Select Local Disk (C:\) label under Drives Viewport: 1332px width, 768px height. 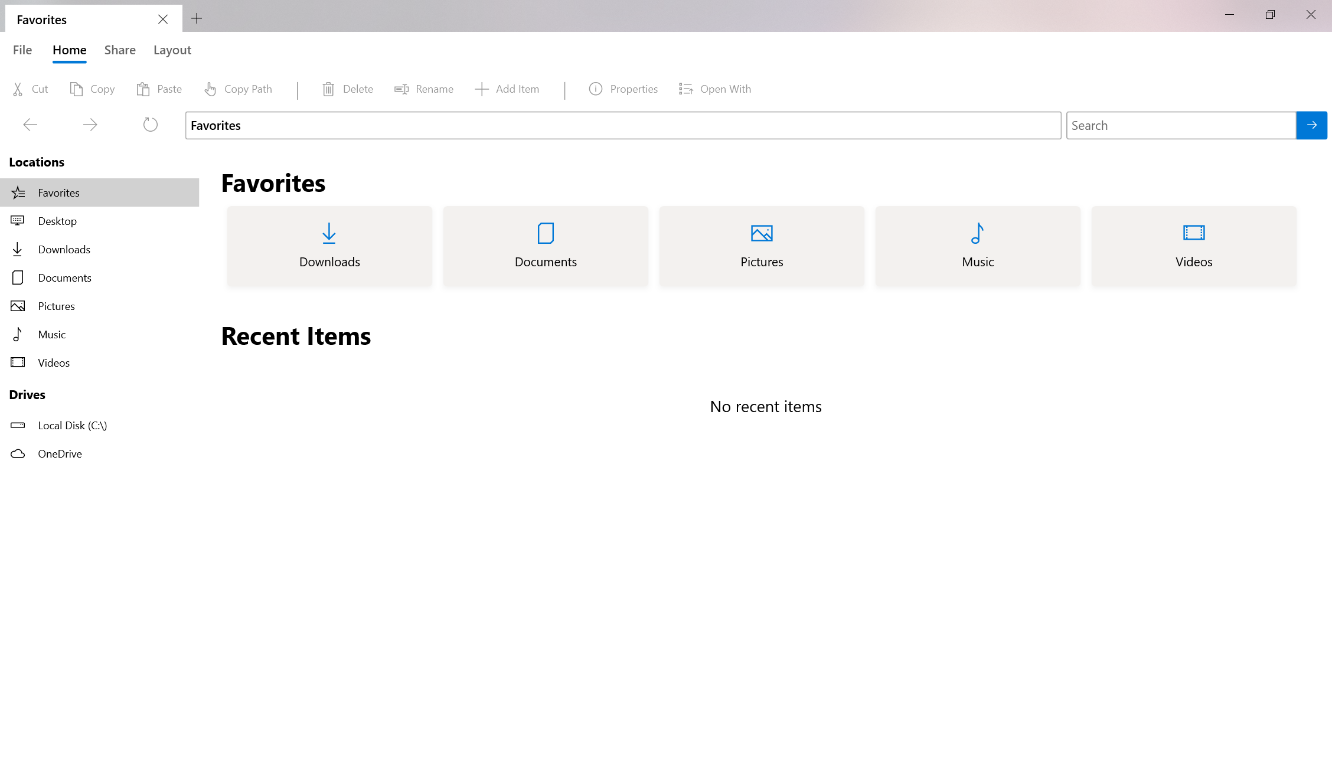(x=72, y=425)
